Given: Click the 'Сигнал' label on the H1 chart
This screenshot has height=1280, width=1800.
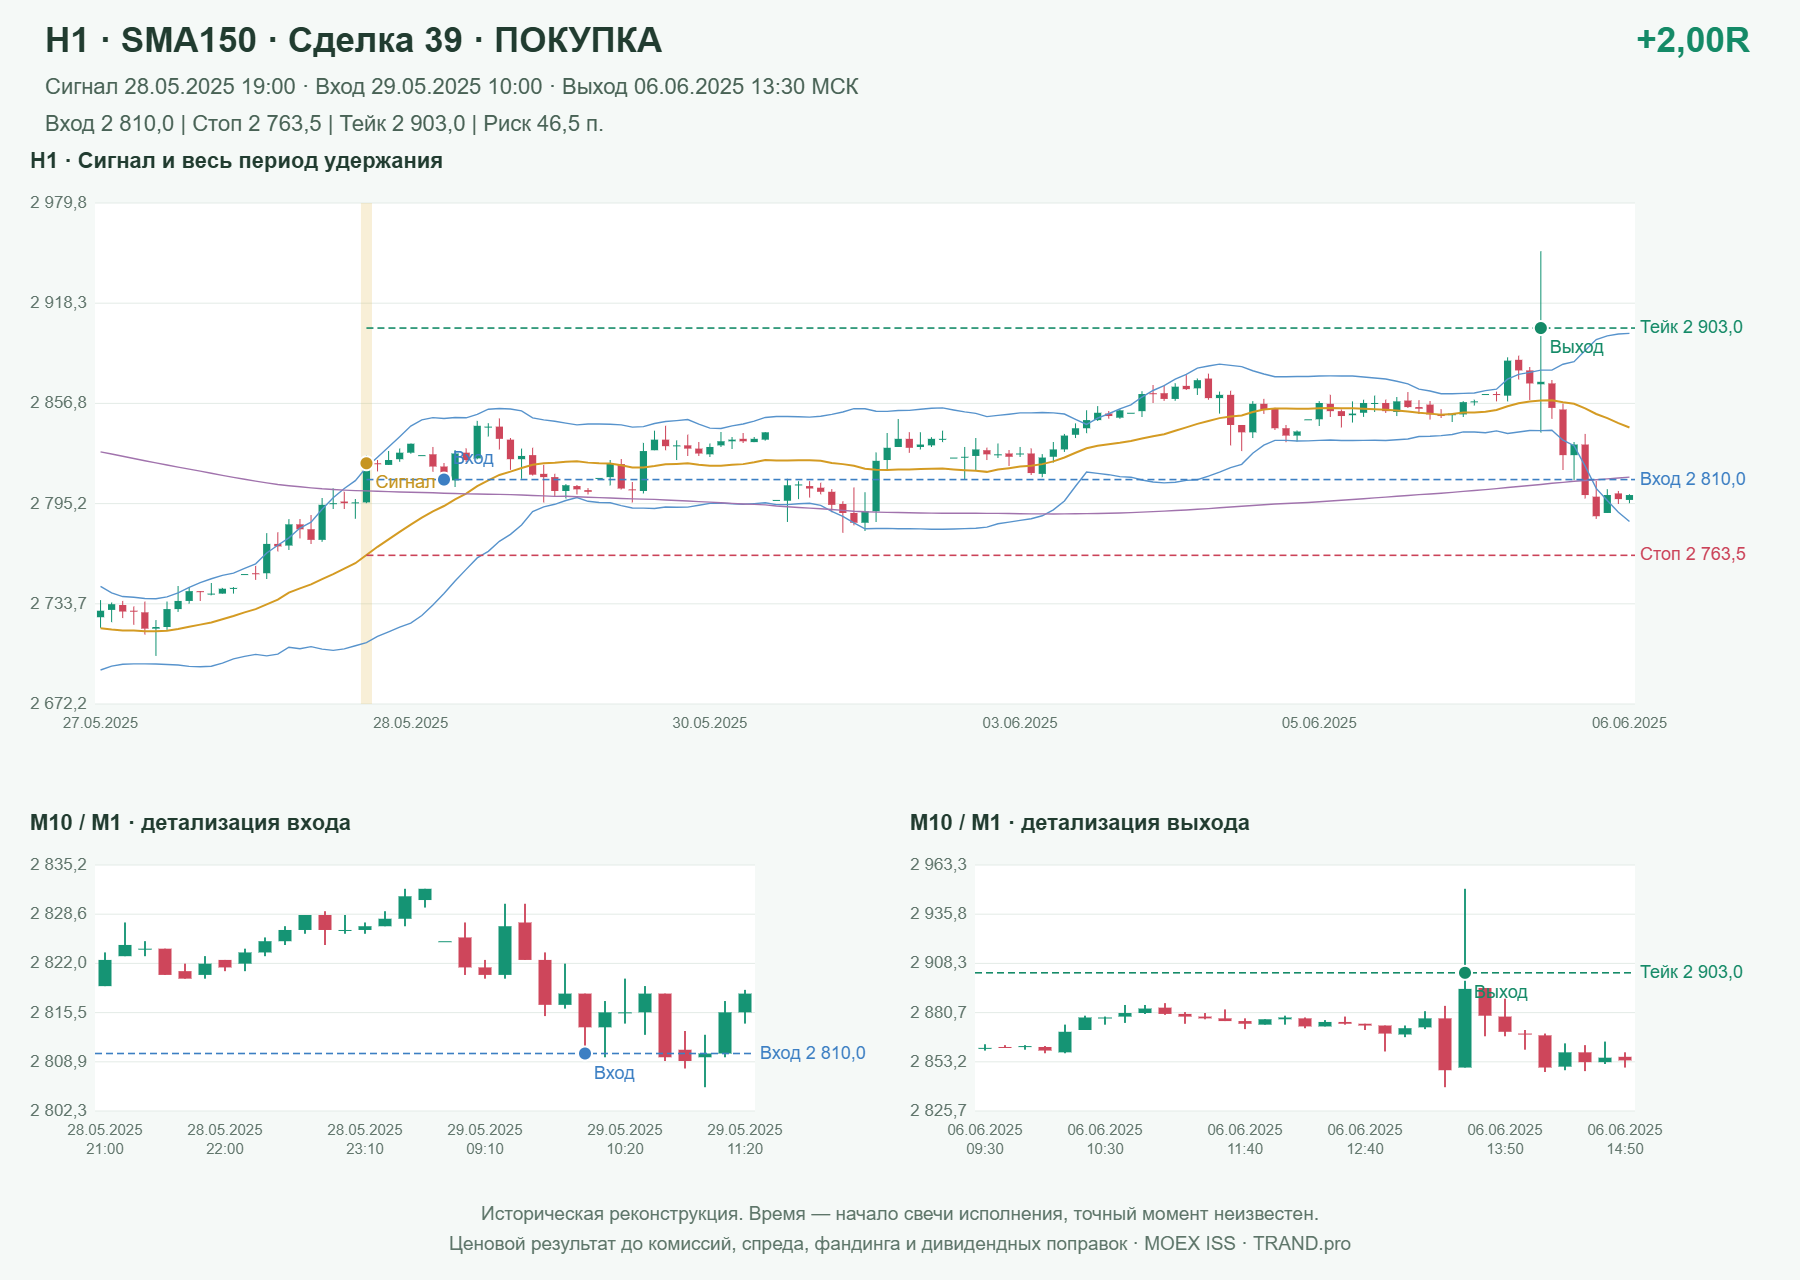Looking at the screenshot, I should [x=405, y=482].
